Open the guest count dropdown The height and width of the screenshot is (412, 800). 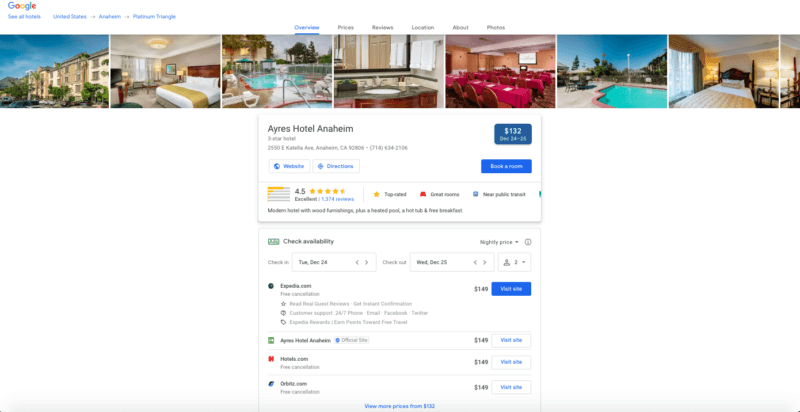point(514,262)
